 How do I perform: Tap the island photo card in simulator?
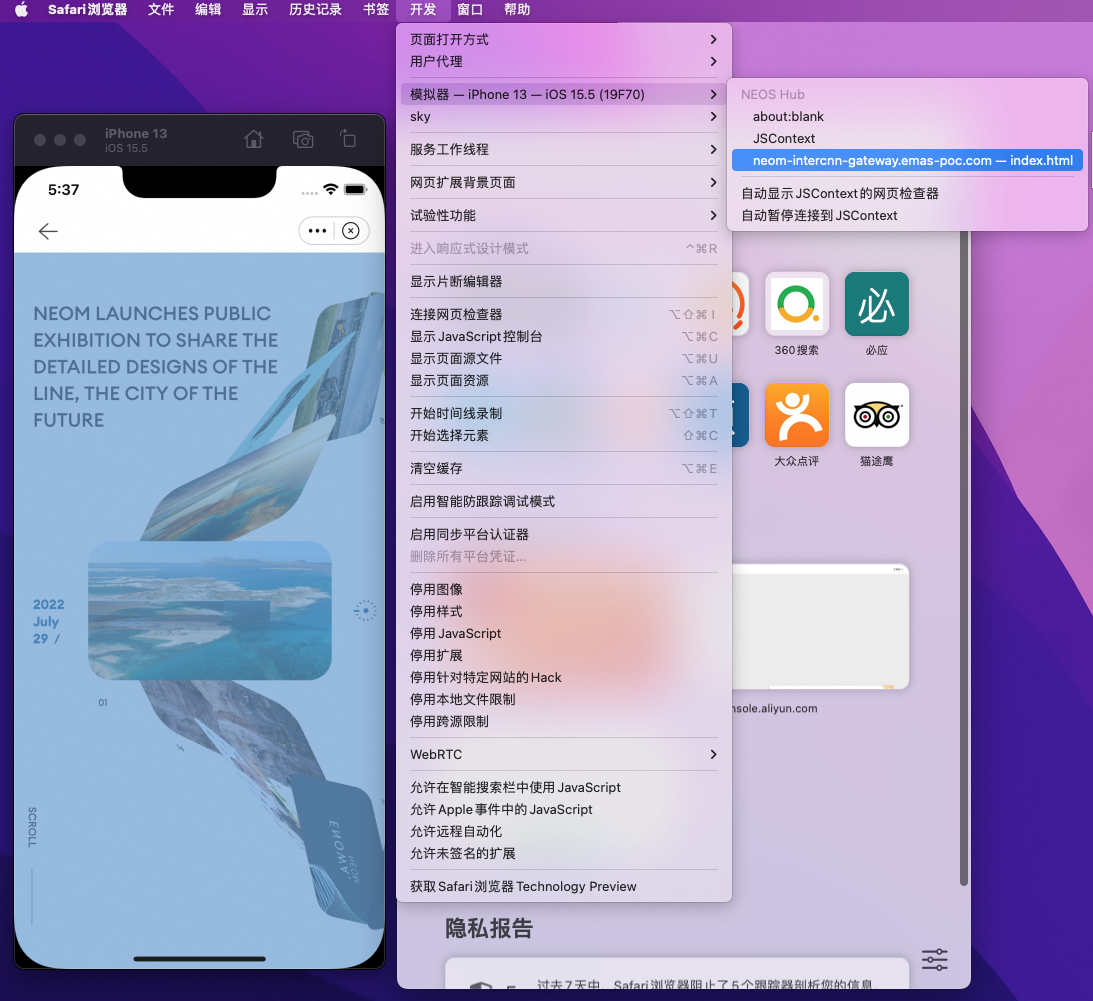(x=210, y=610)
